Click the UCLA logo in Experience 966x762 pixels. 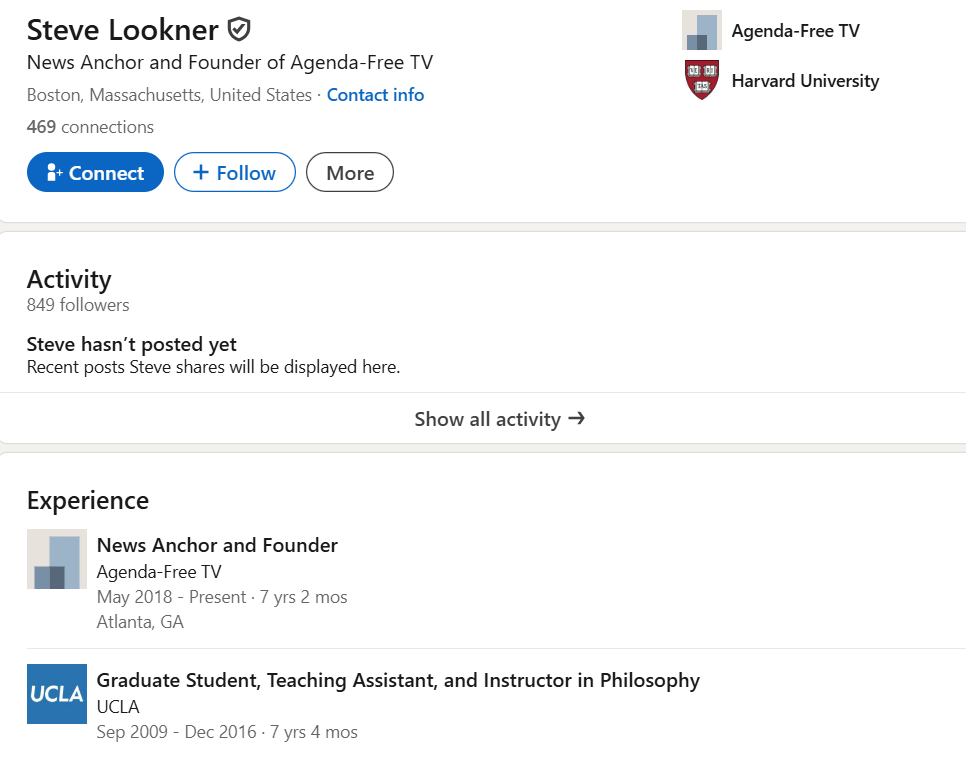(57, 694)
